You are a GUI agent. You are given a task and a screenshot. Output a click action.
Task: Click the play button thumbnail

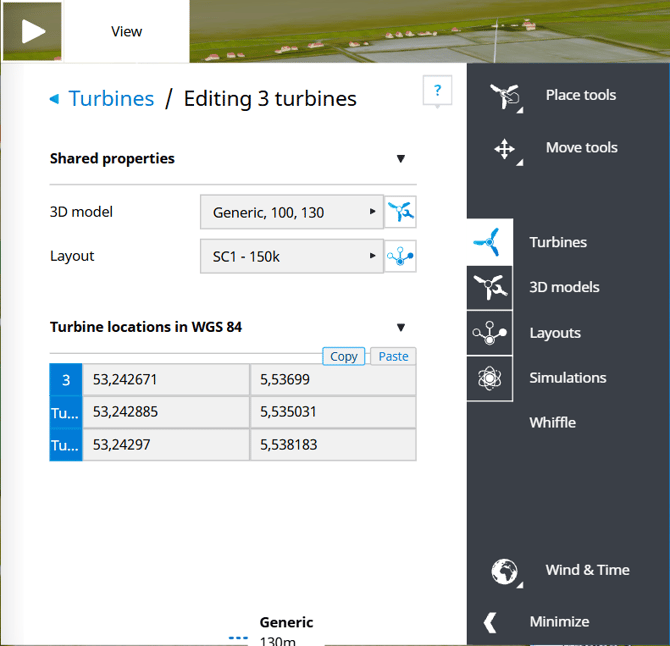(32, 31)
